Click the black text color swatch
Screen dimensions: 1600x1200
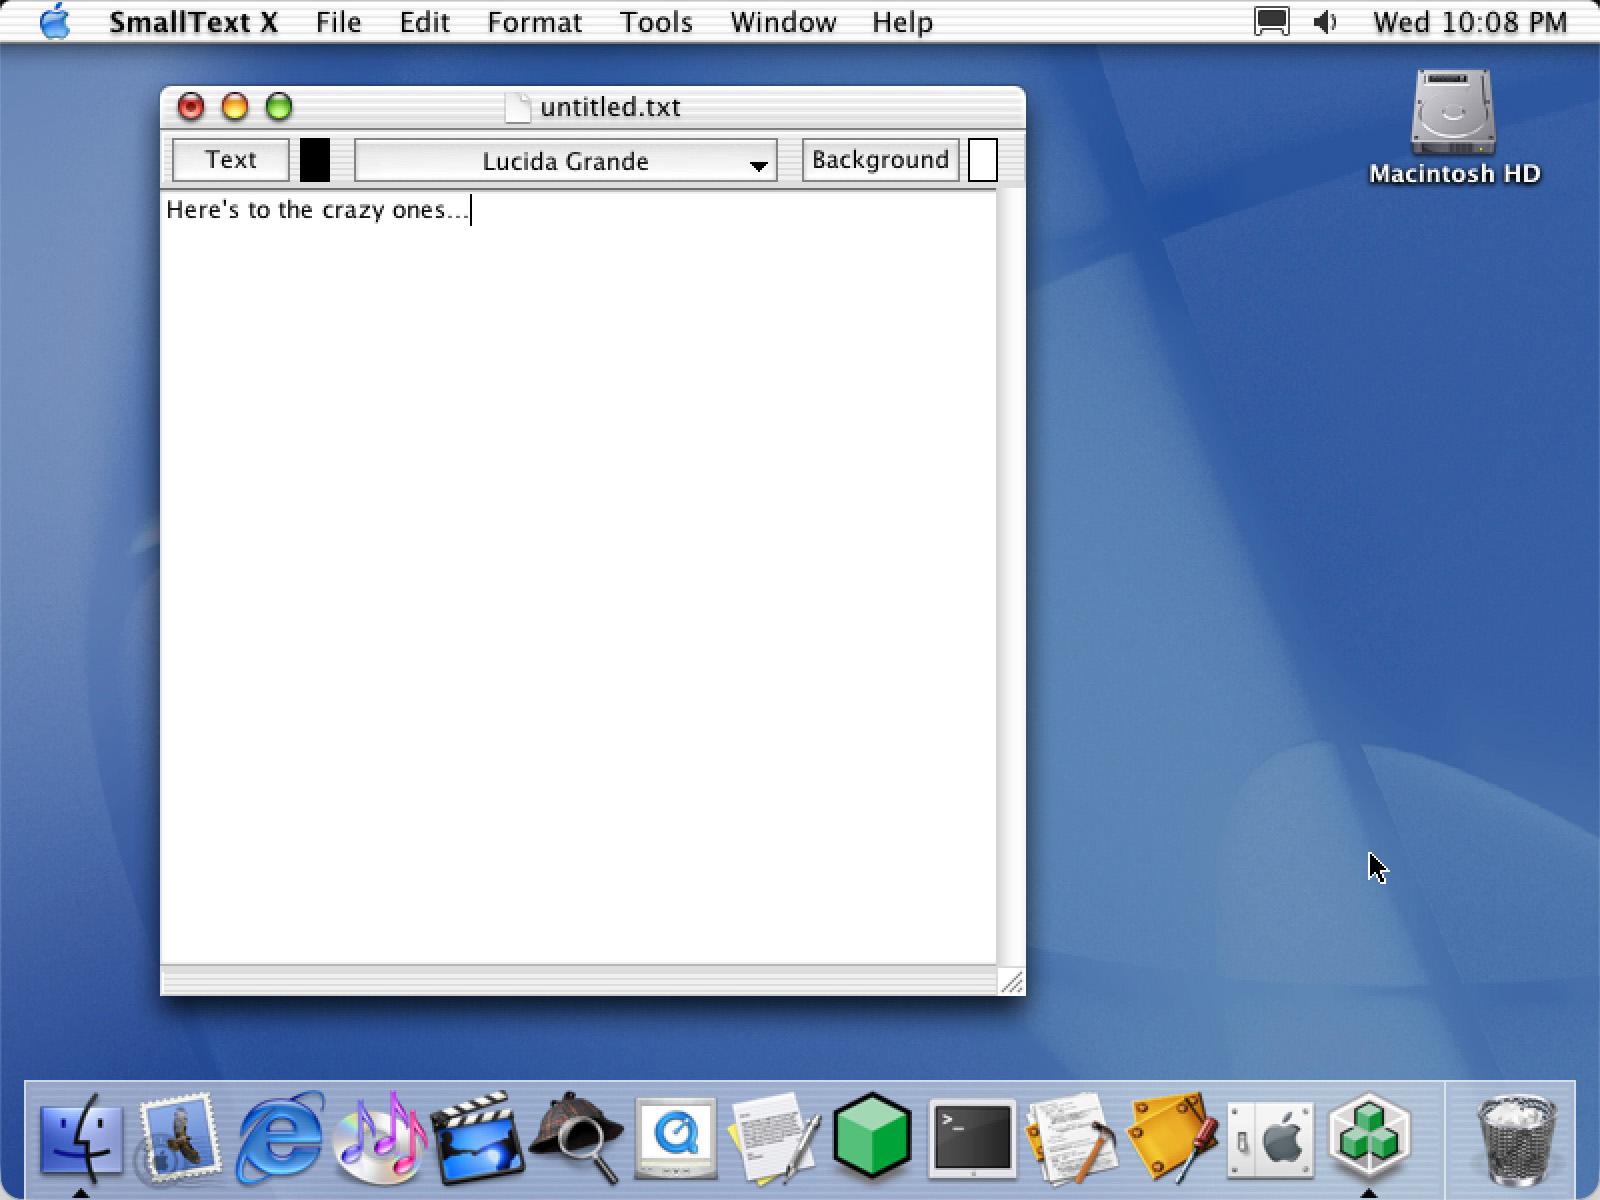(315, 160)
